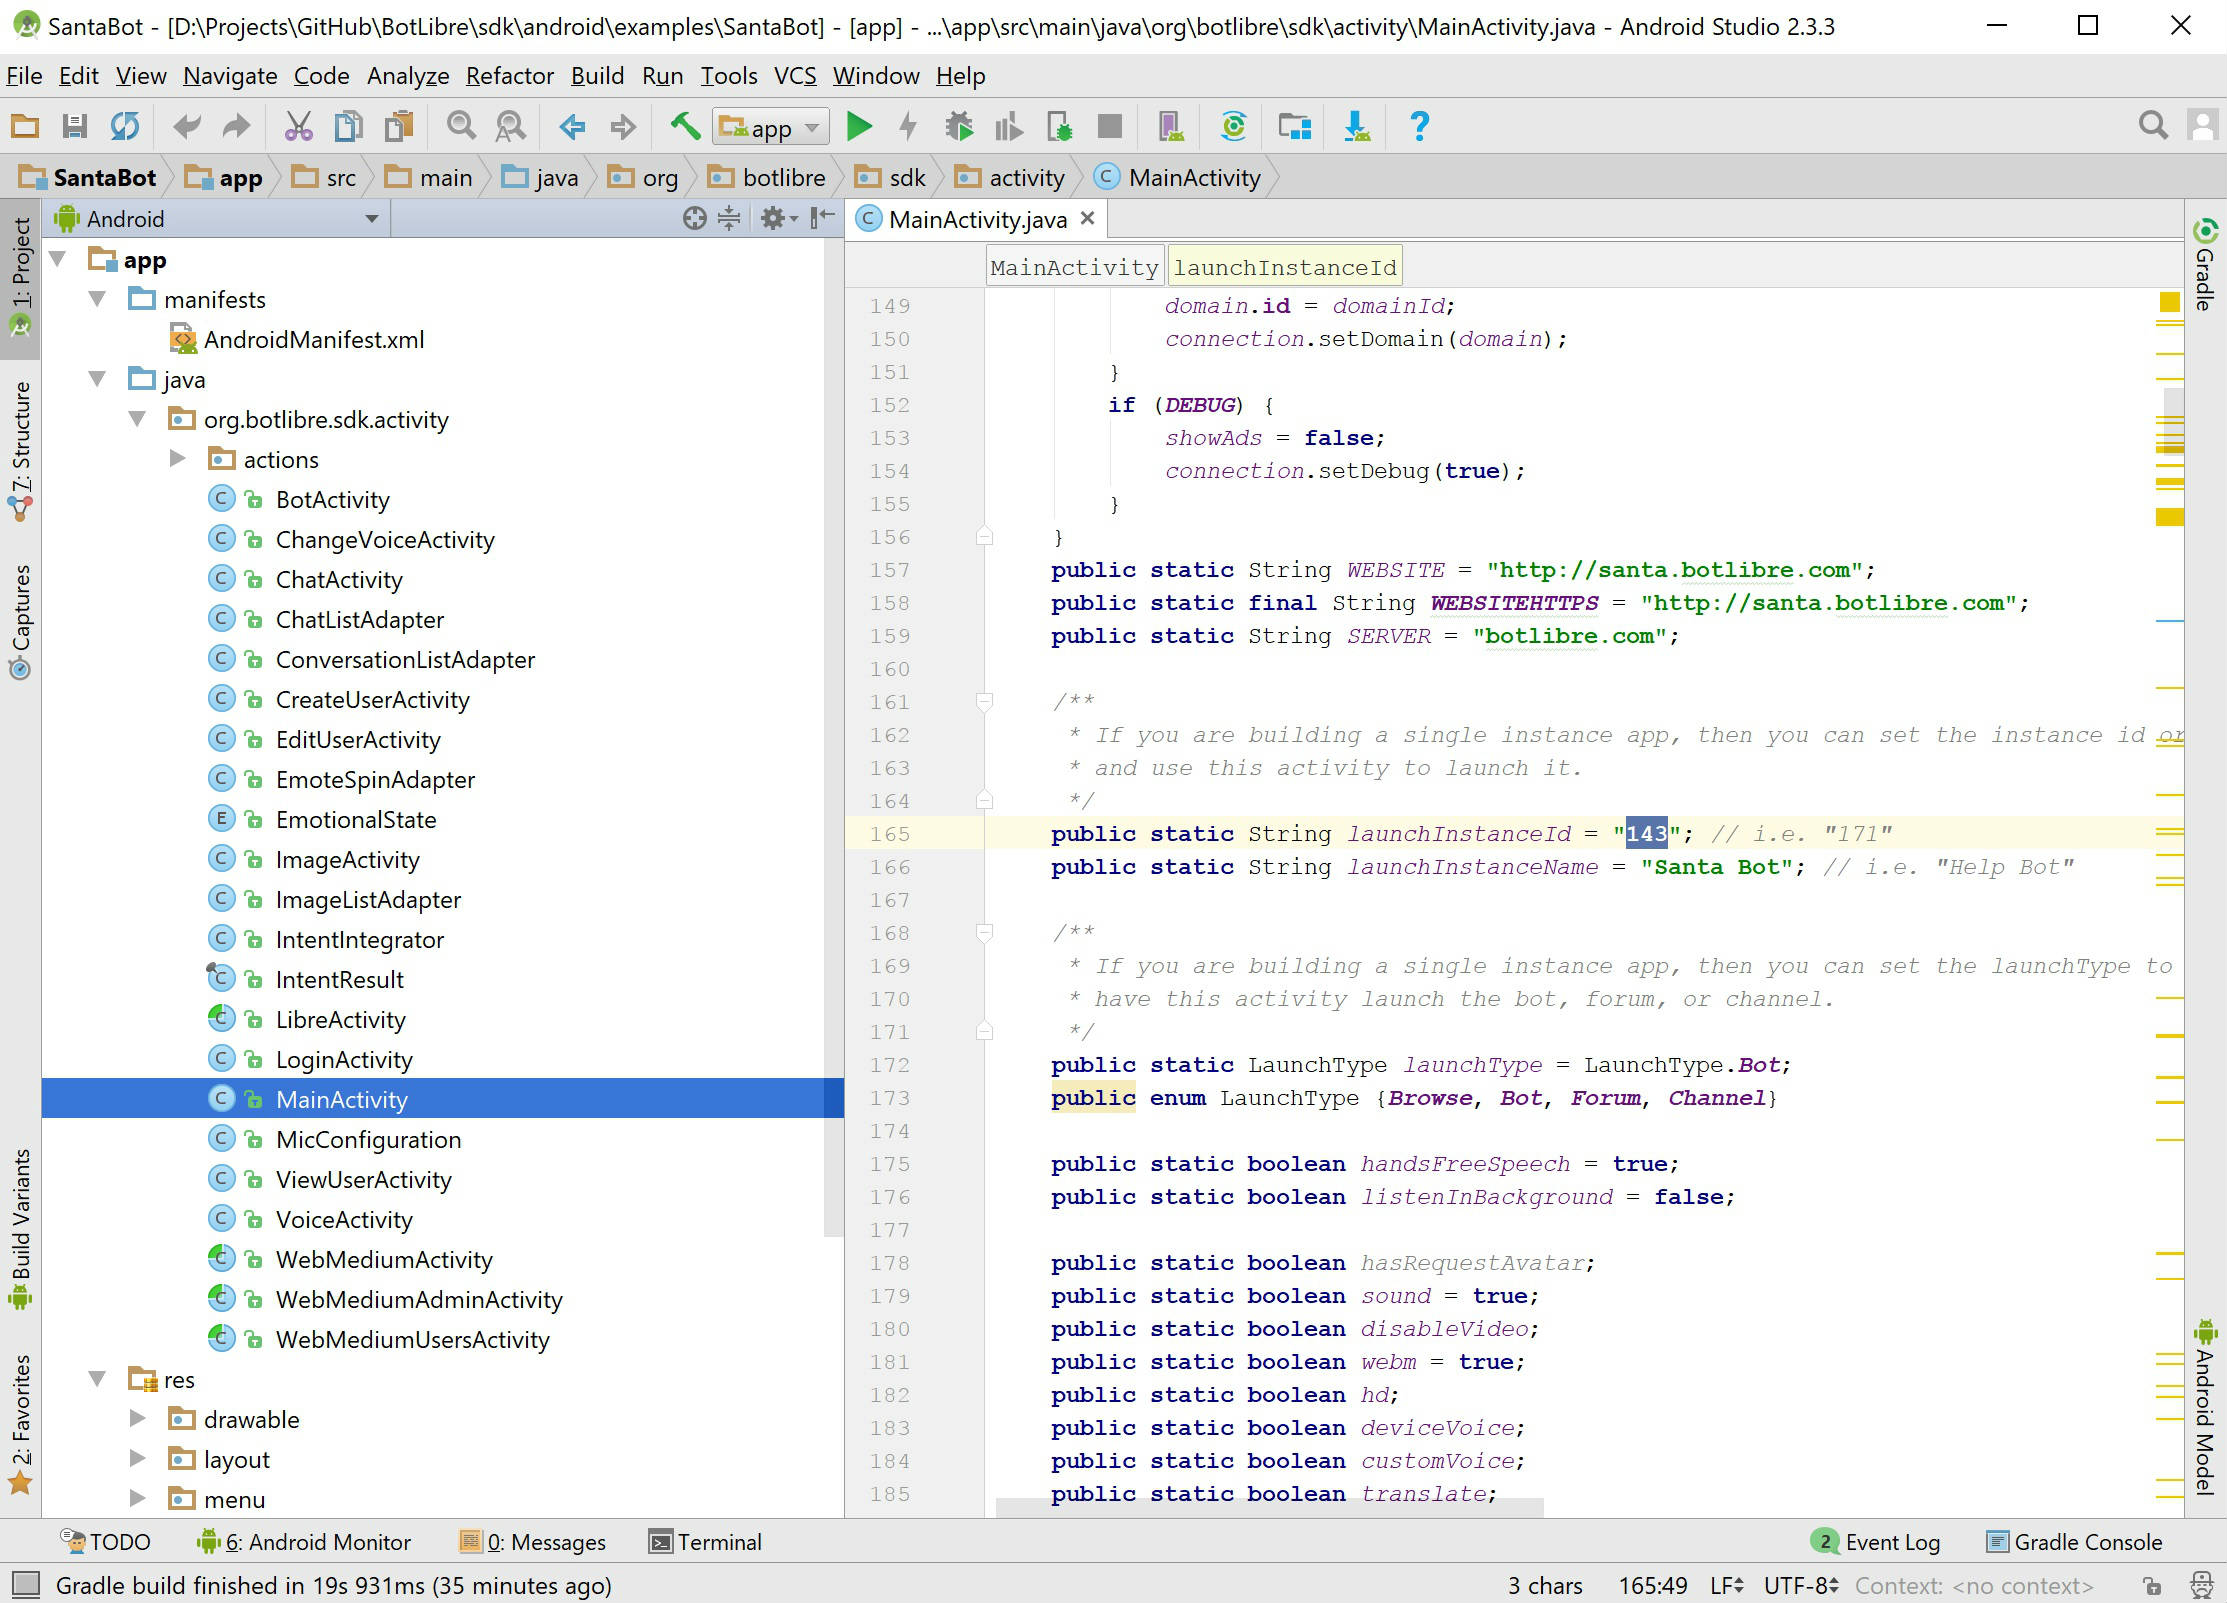2227x1603 pixels.
Task: Click the Copy icon in toolbar
Action: (349, 126)
